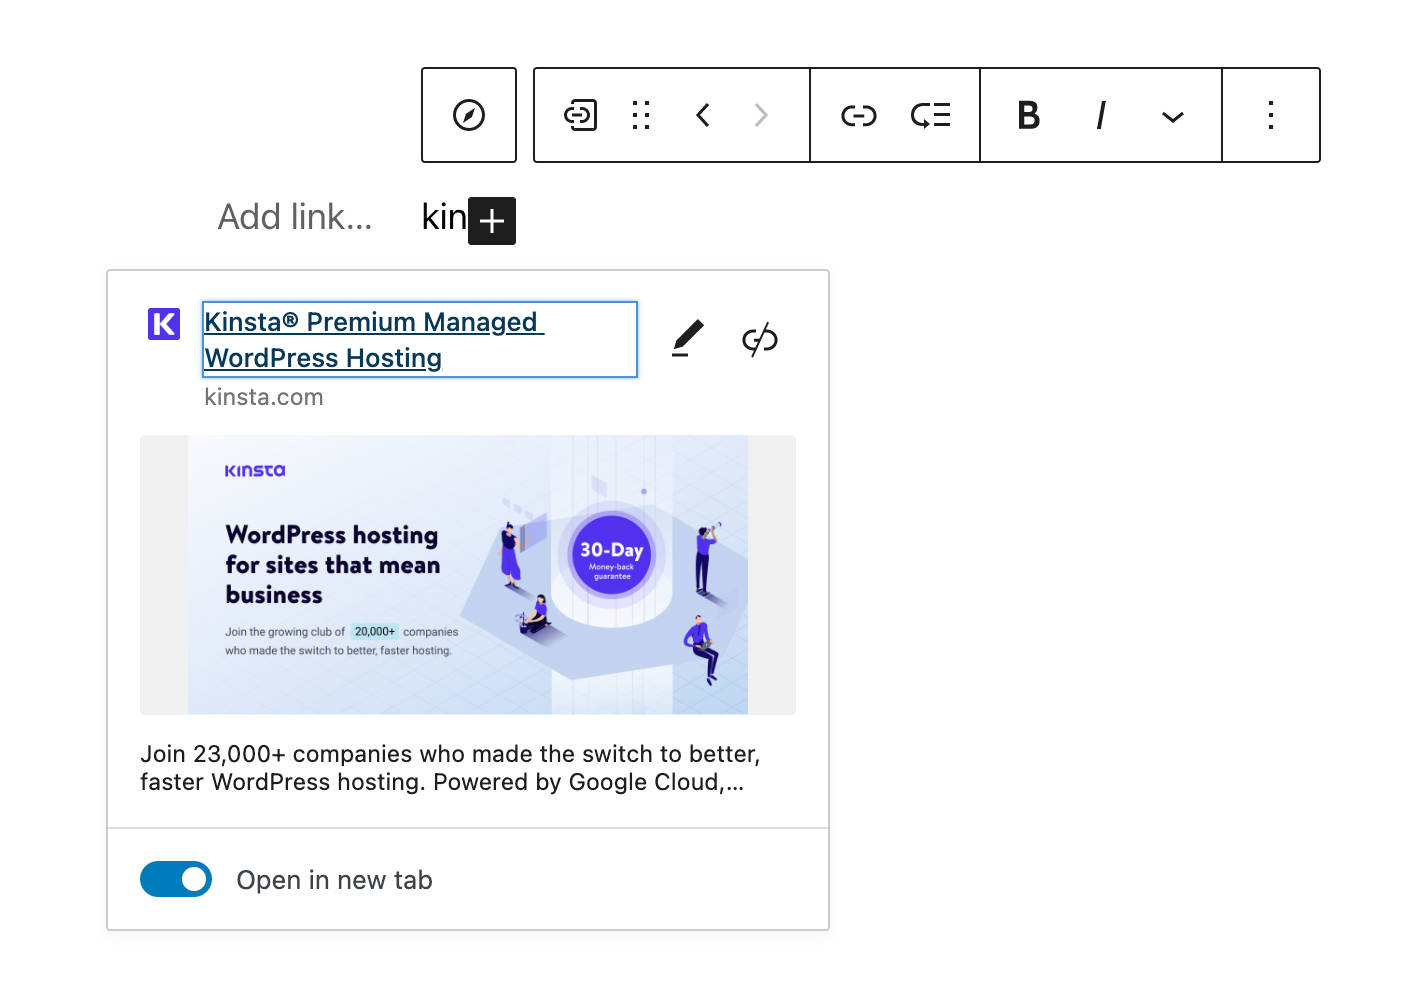Click the purple Kinsta K favicon

click(x=164, y=324)
